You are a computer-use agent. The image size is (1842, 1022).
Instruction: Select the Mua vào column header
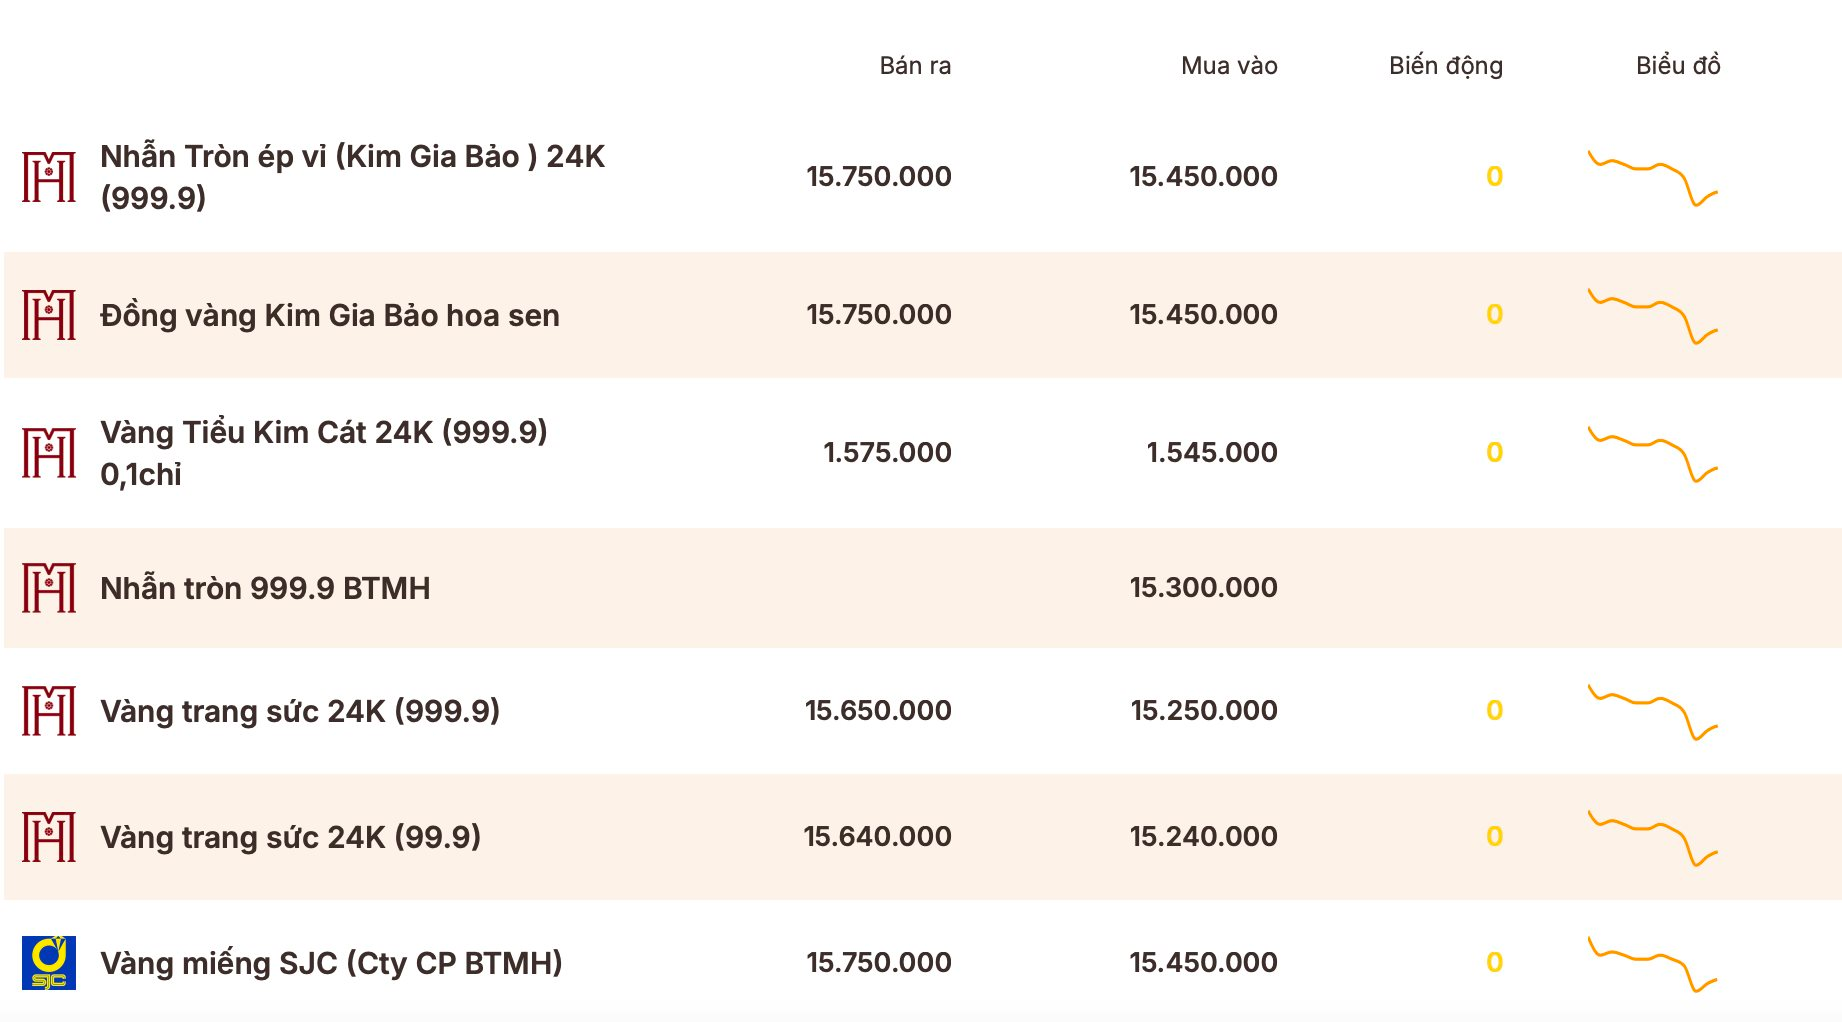coord(1229,66)
